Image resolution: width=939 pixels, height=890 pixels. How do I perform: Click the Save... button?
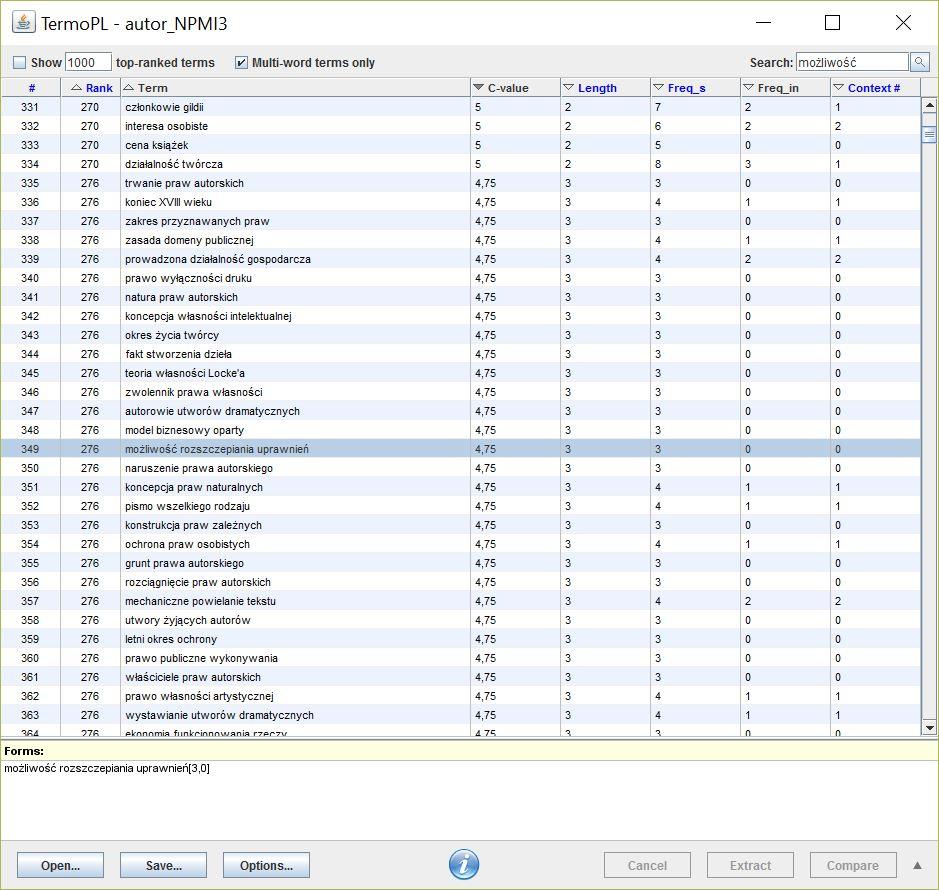pyautogui.click(x=163, y=865)
